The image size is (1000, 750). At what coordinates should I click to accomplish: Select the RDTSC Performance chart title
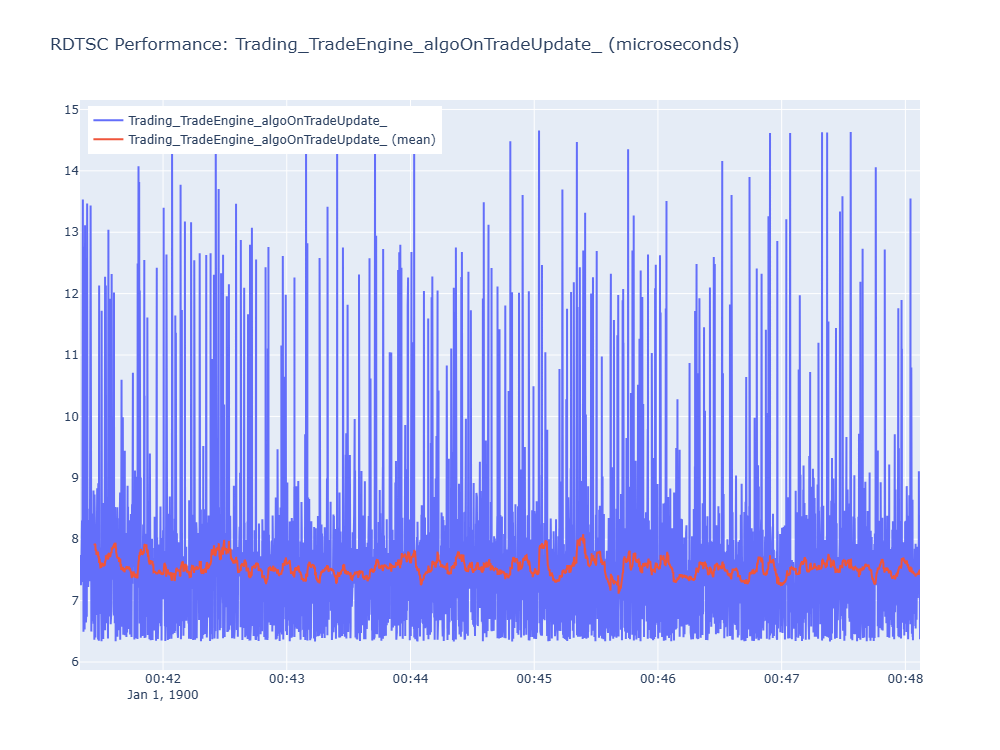pos(394,44)
